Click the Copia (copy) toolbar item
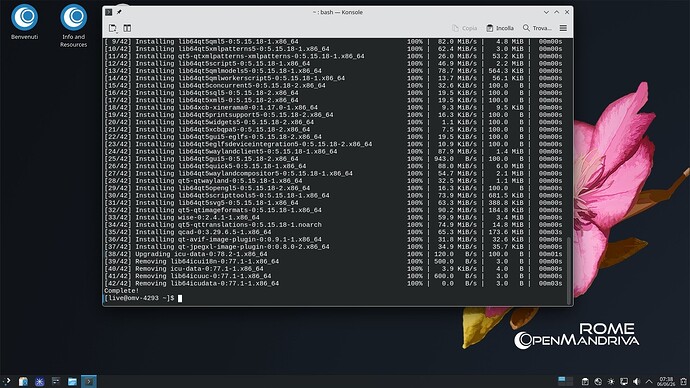 point(465,28)
